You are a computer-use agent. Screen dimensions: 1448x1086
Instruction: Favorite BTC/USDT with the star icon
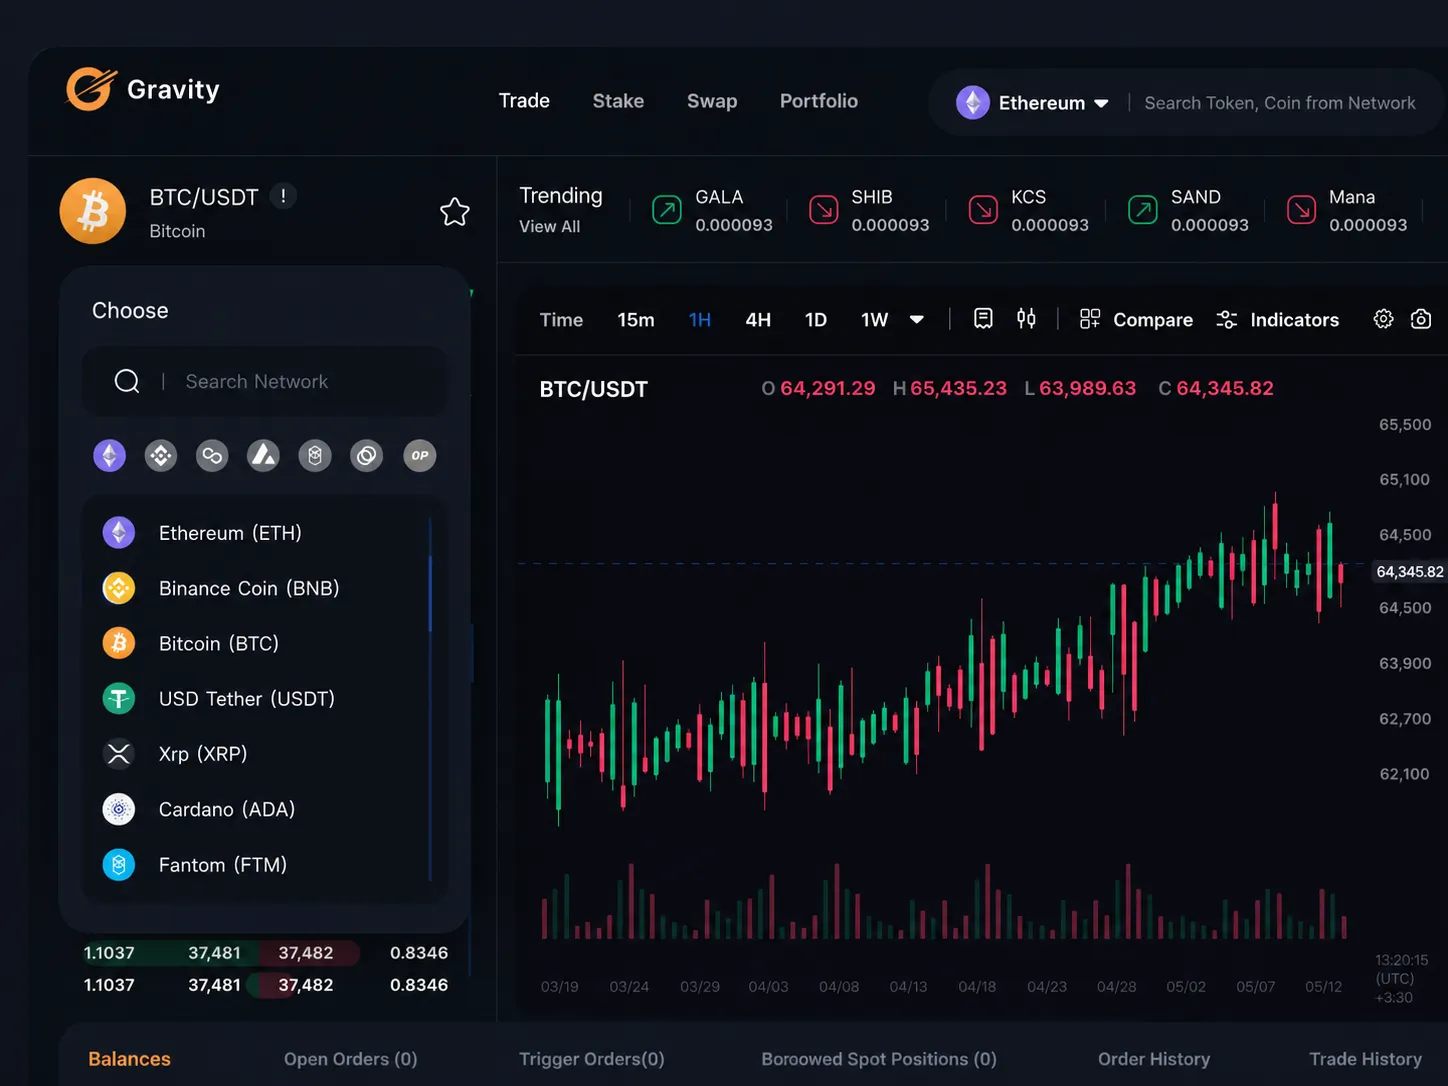point(455,211)
